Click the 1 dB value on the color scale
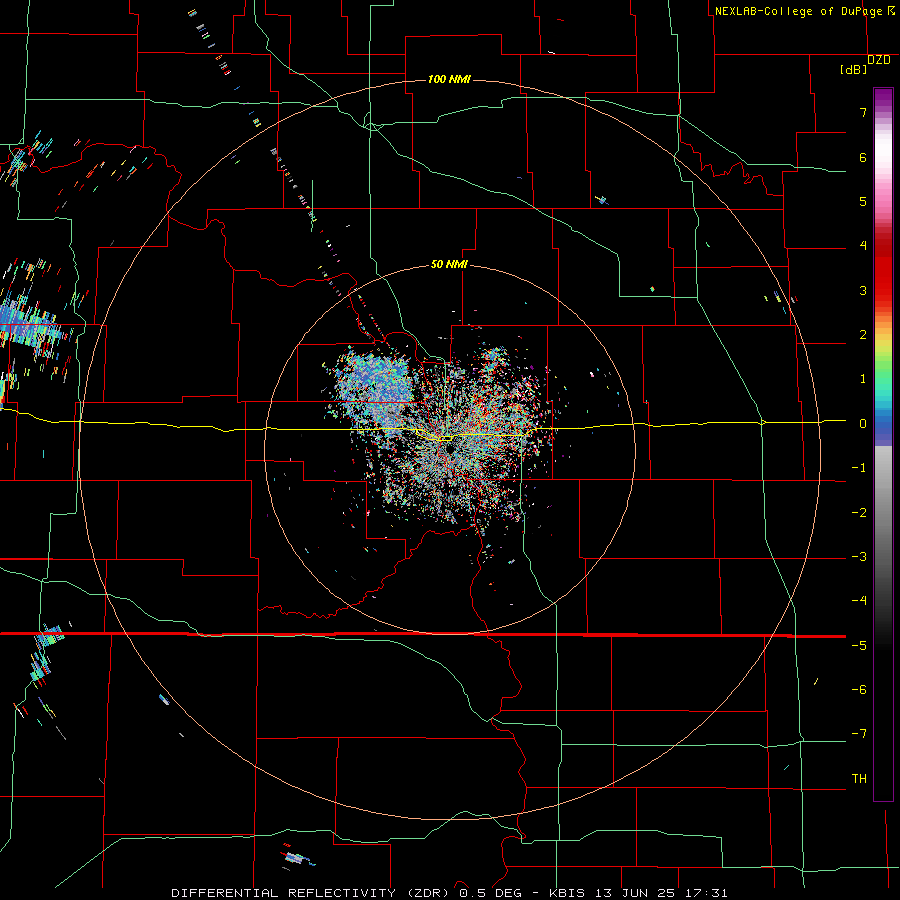 [x=863, y=379]
